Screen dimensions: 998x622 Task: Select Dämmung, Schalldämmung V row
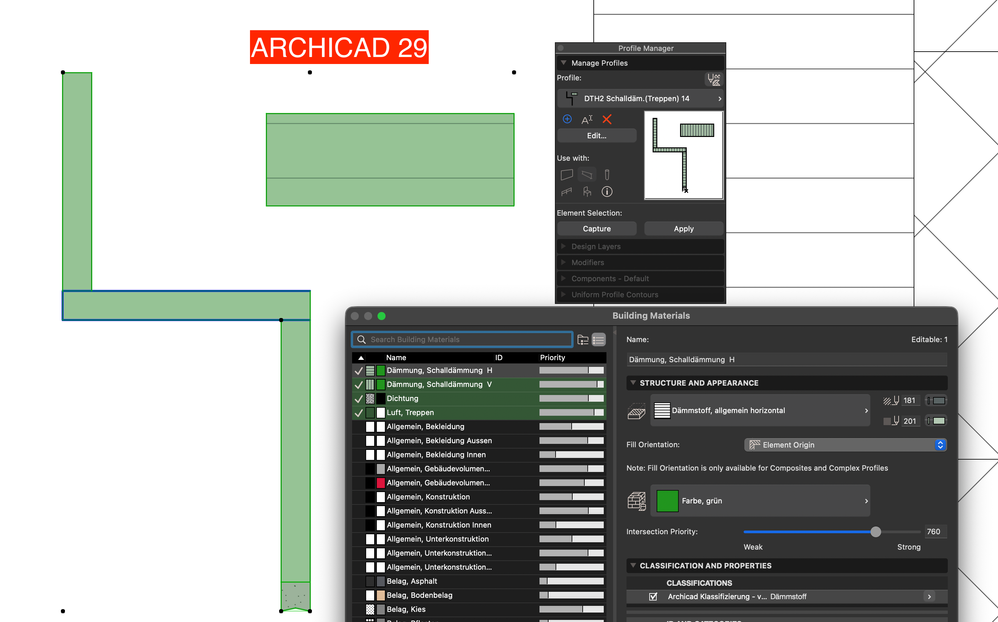479,385
